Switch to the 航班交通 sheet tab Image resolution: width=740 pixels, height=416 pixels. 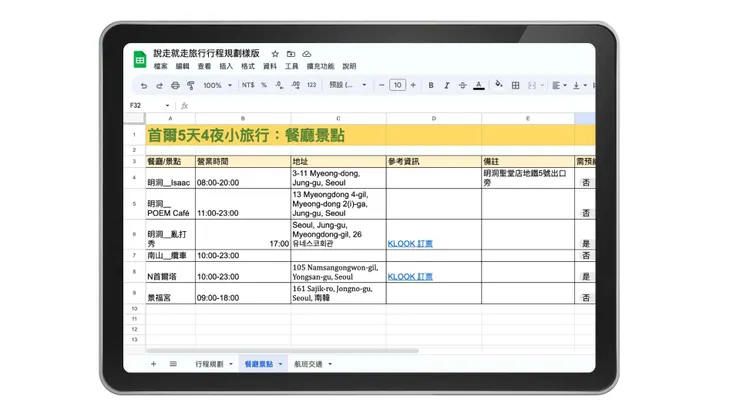coord(308,364)
